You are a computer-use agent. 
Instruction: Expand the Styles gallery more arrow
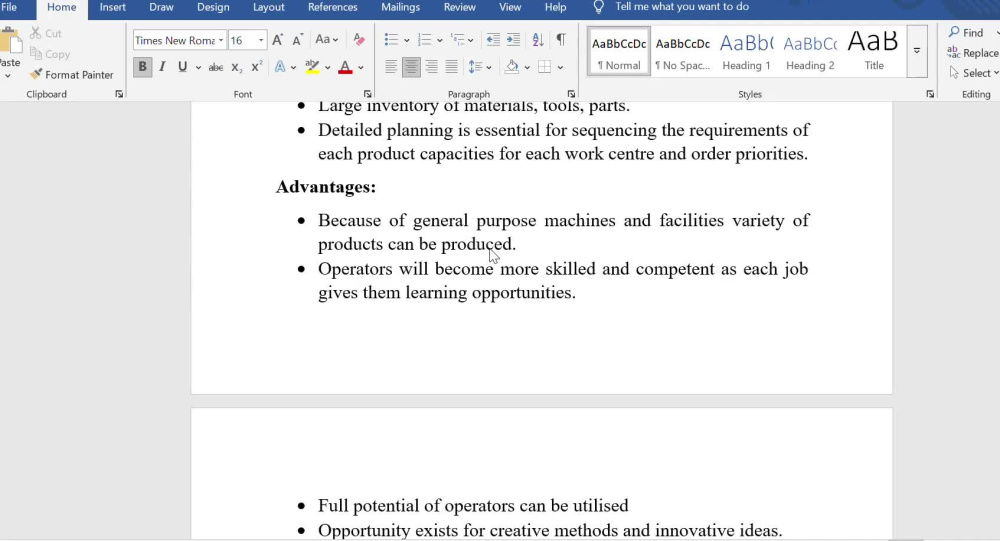pyautogui.click(x=916, y=52)
